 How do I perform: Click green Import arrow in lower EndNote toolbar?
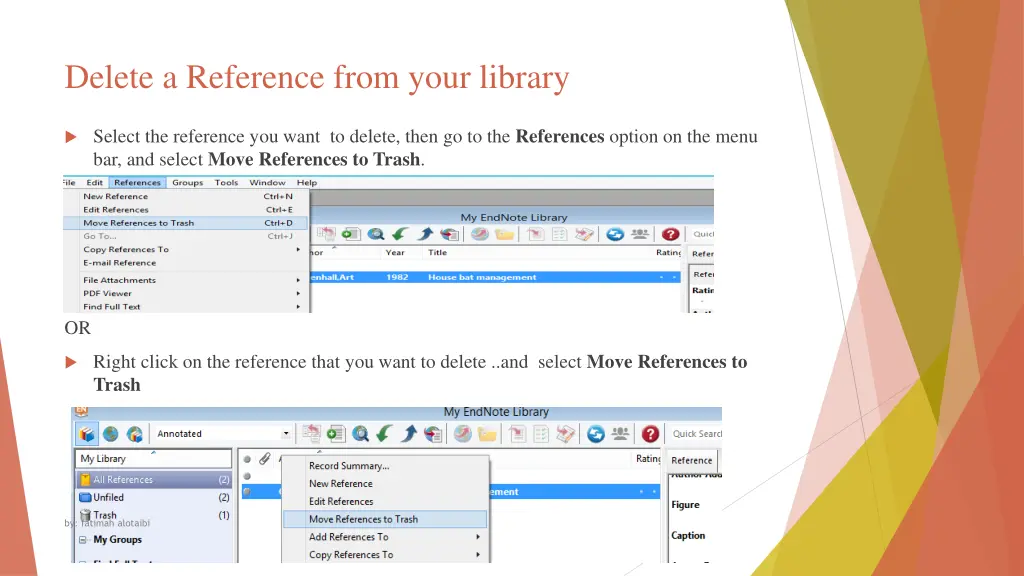pyautogui.click(x=384, y=433)
